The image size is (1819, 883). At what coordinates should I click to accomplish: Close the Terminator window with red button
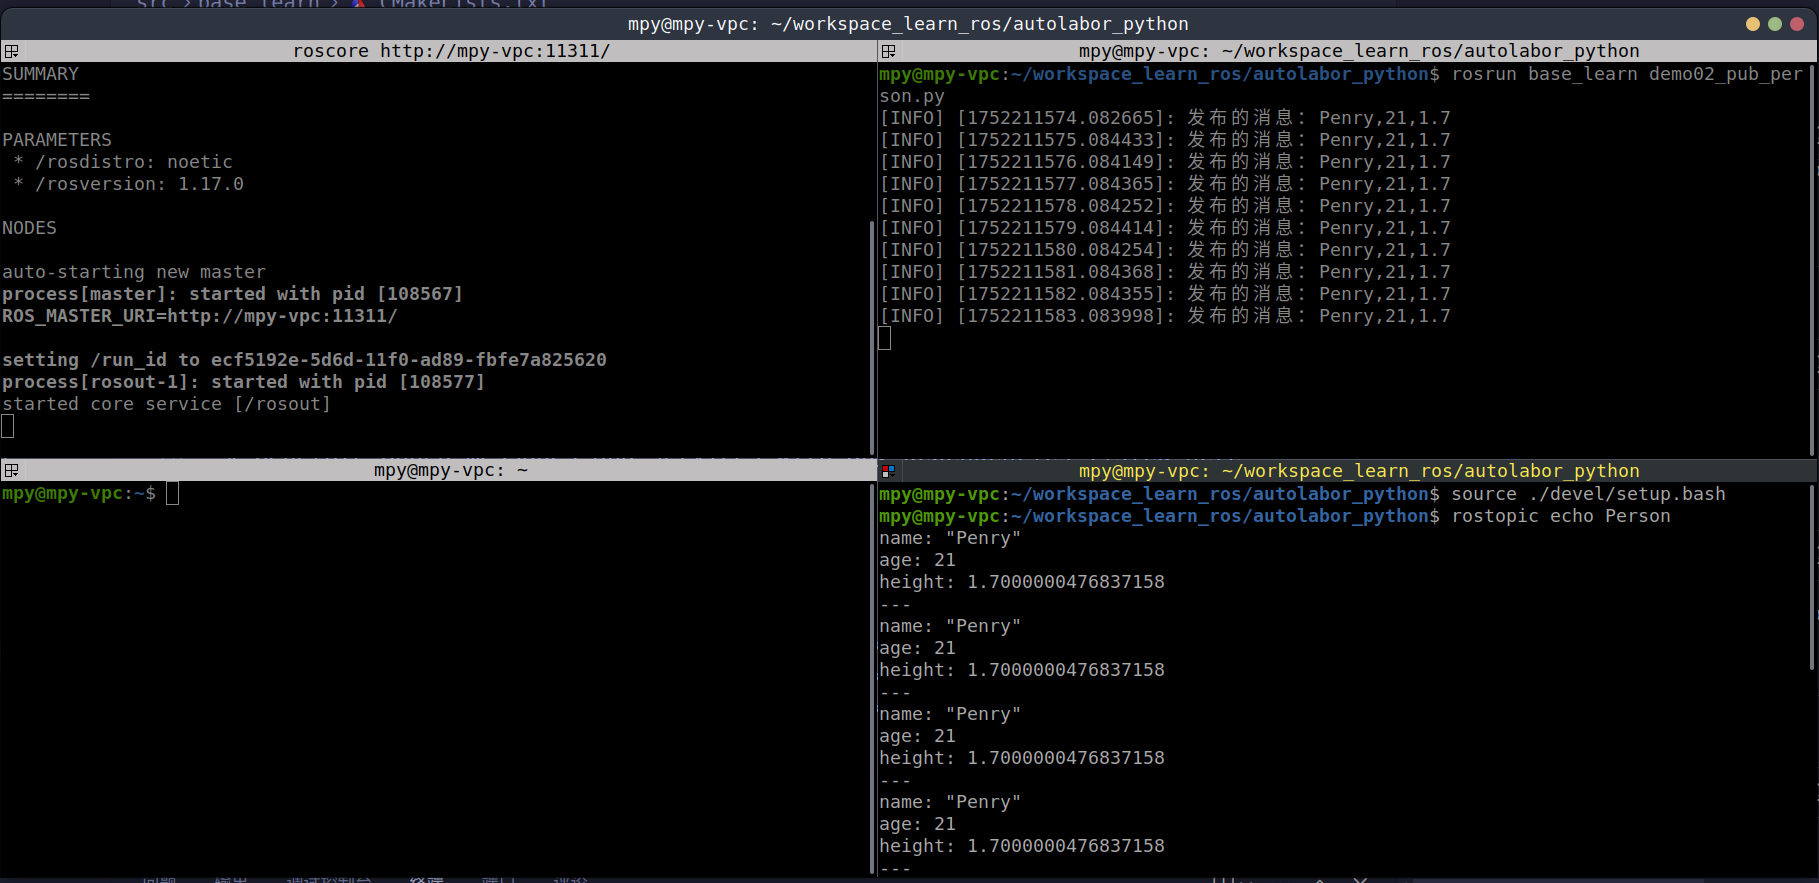(1797, 24)
